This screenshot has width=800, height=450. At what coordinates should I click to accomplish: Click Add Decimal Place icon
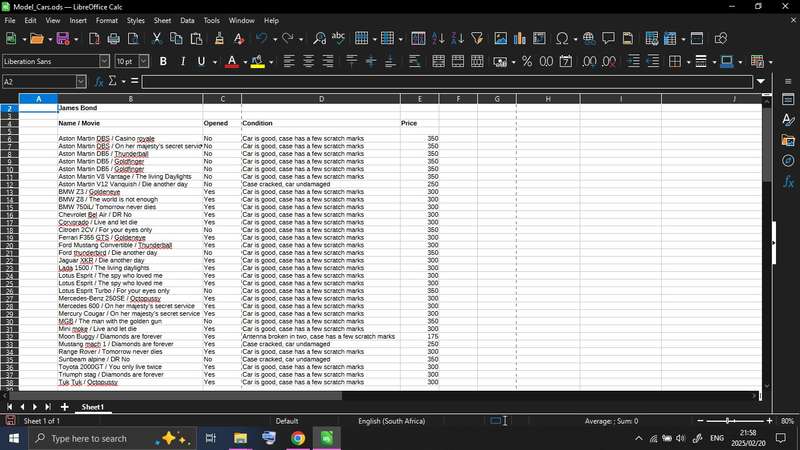coord(589,62)
